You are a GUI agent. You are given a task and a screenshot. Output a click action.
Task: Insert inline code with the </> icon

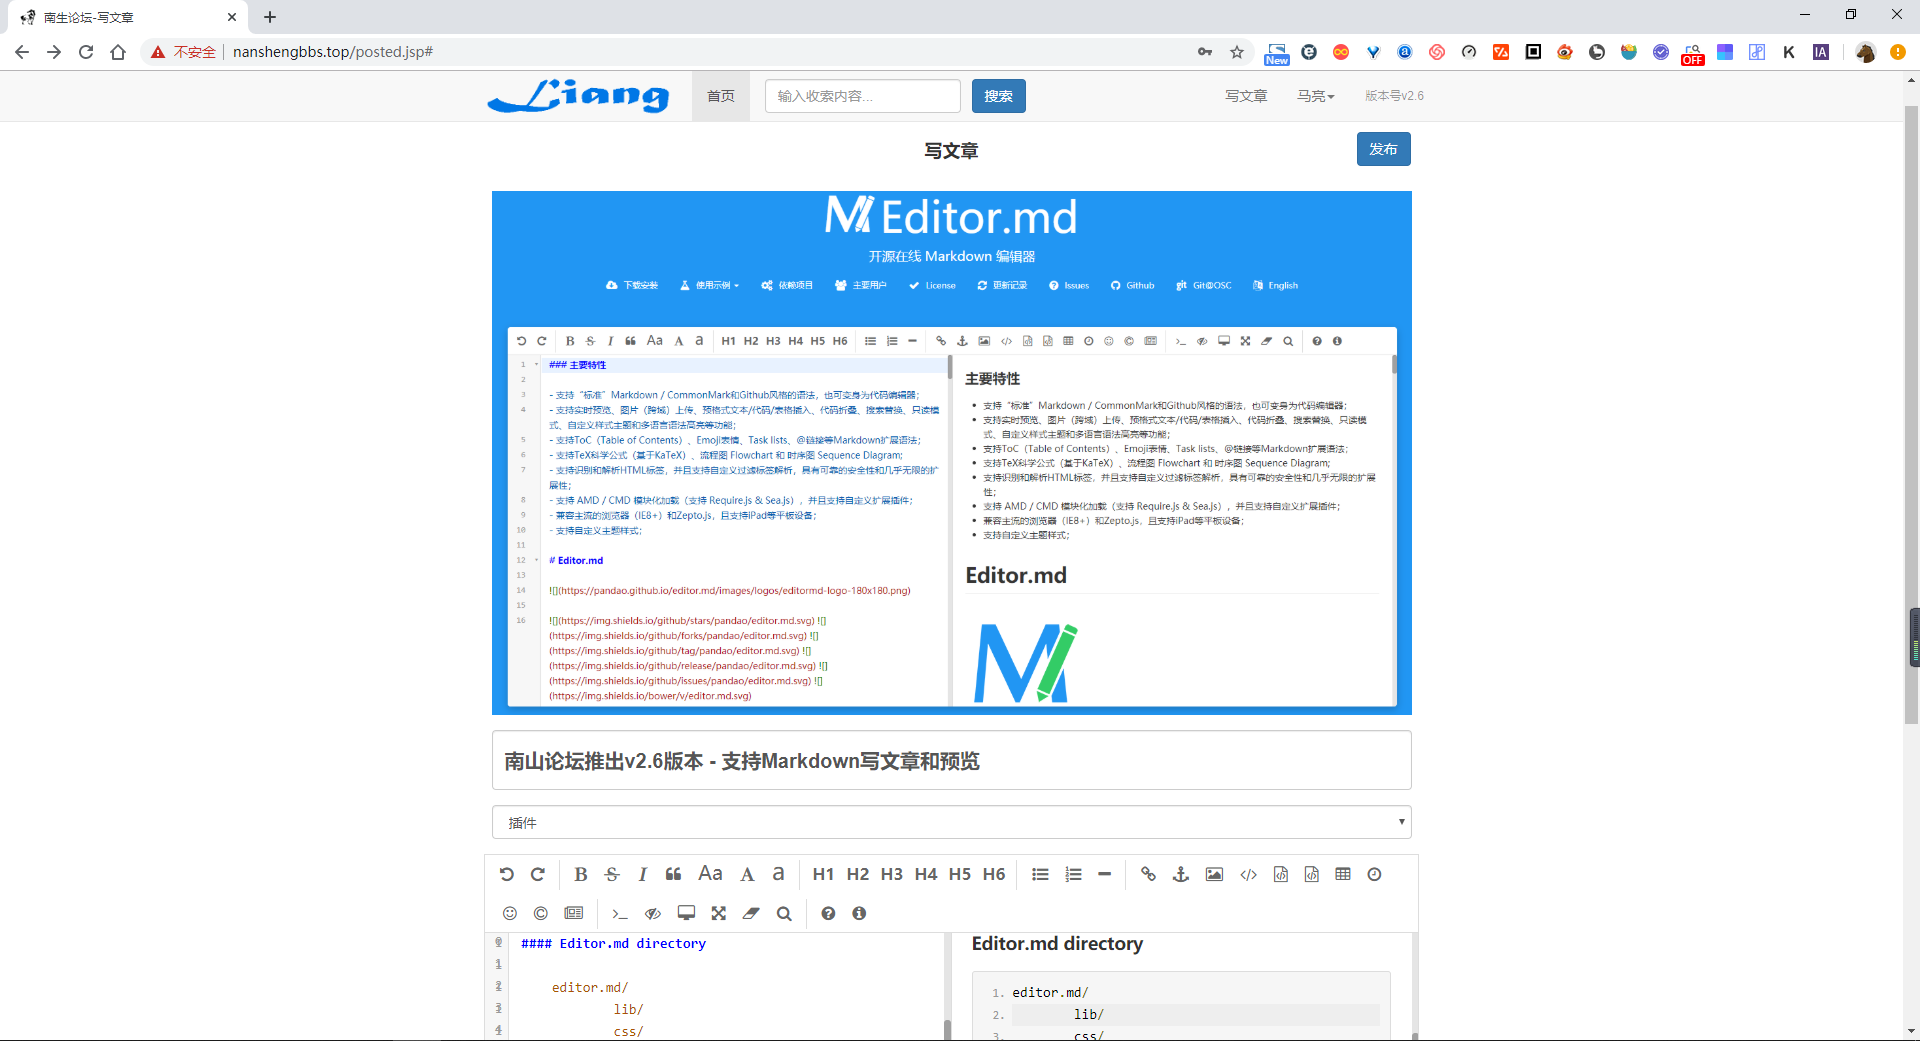pyautogui.click(x=1248, y=874)
